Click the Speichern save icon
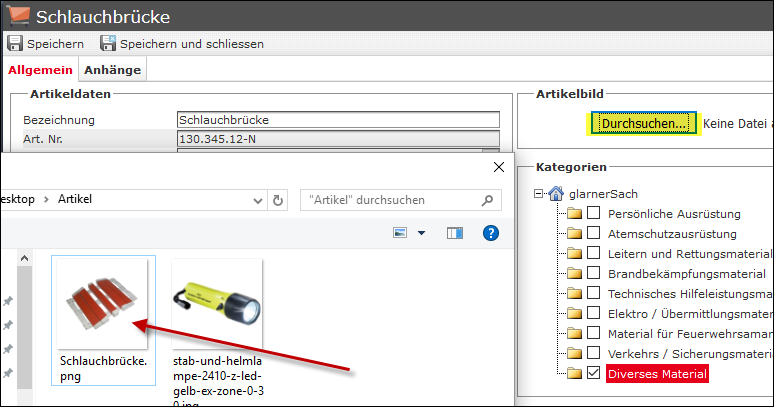This screenshot has height=407, width=774. point(15,43)
